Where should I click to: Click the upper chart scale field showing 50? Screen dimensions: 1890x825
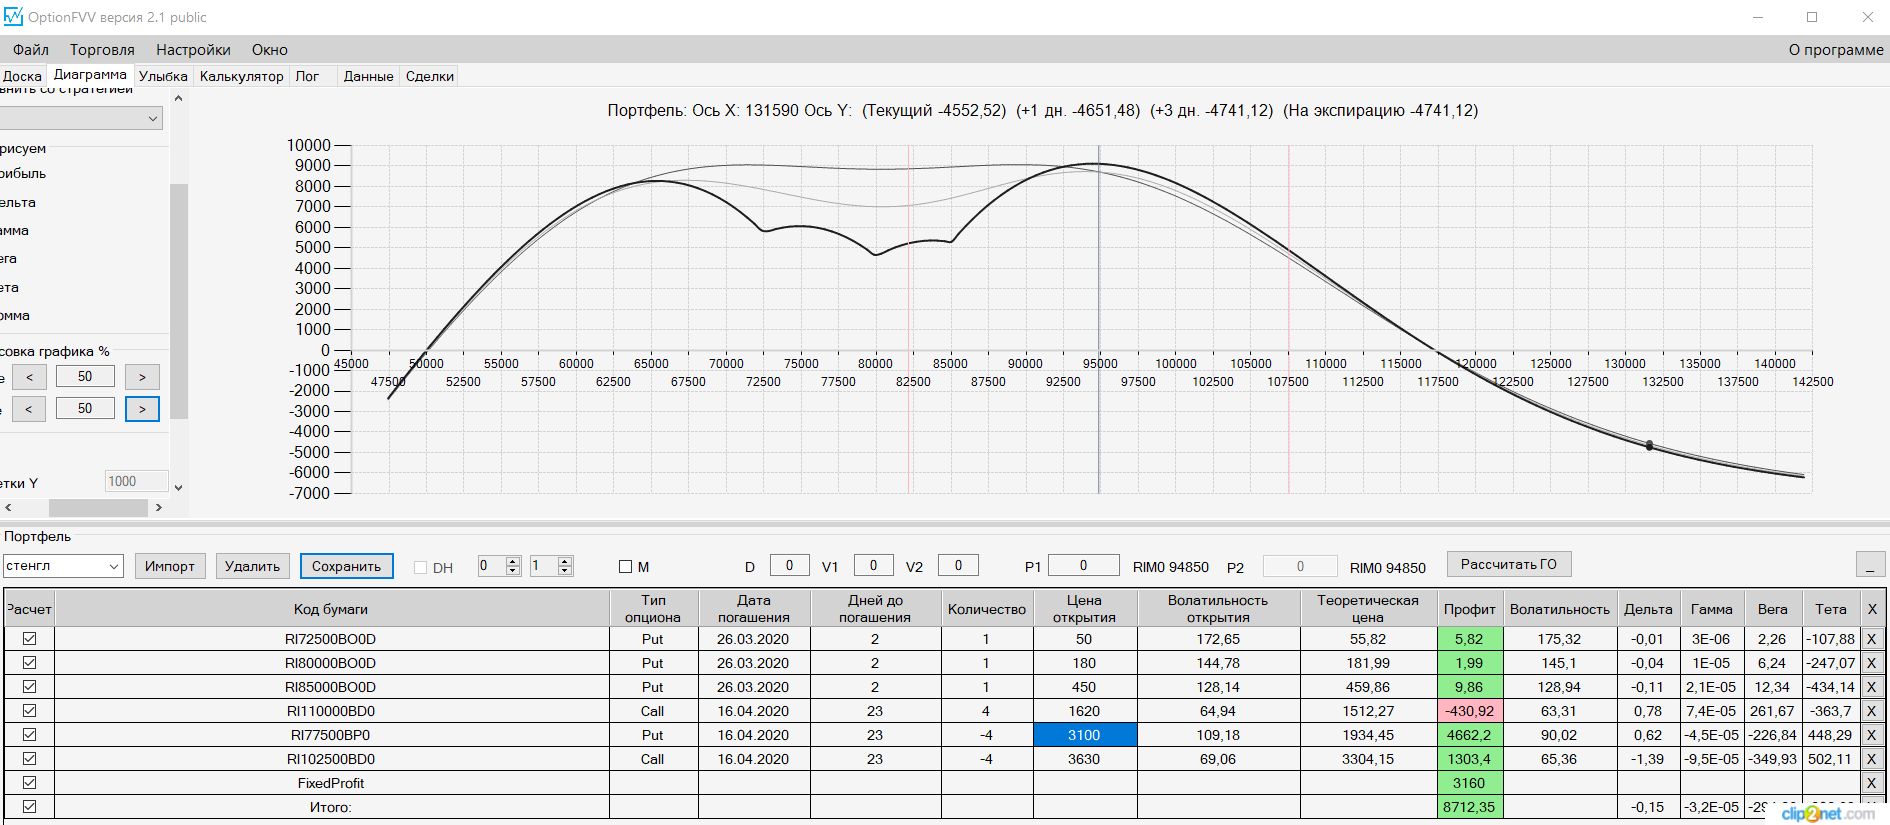[x=85, y=377]
